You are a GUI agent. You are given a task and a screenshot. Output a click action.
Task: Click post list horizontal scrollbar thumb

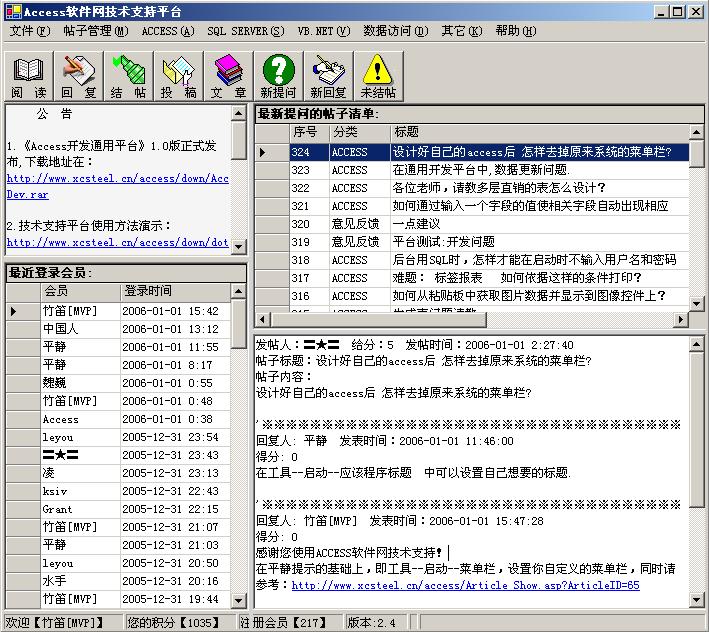tap(378, 320)
